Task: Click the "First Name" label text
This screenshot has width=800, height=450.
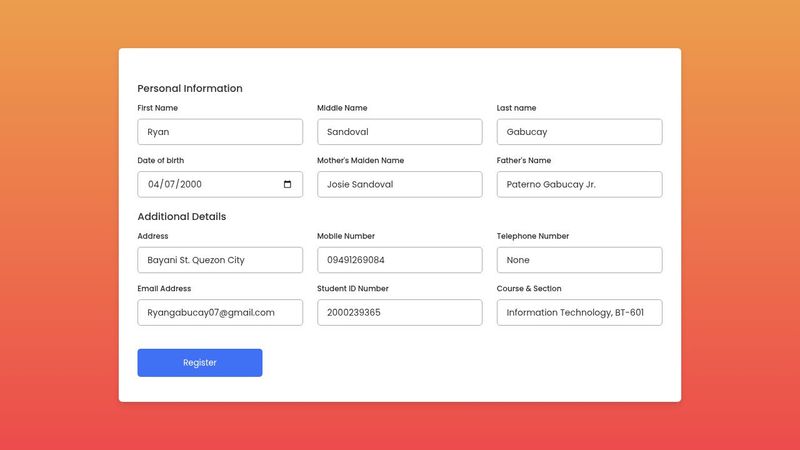Action: point(158,108)
